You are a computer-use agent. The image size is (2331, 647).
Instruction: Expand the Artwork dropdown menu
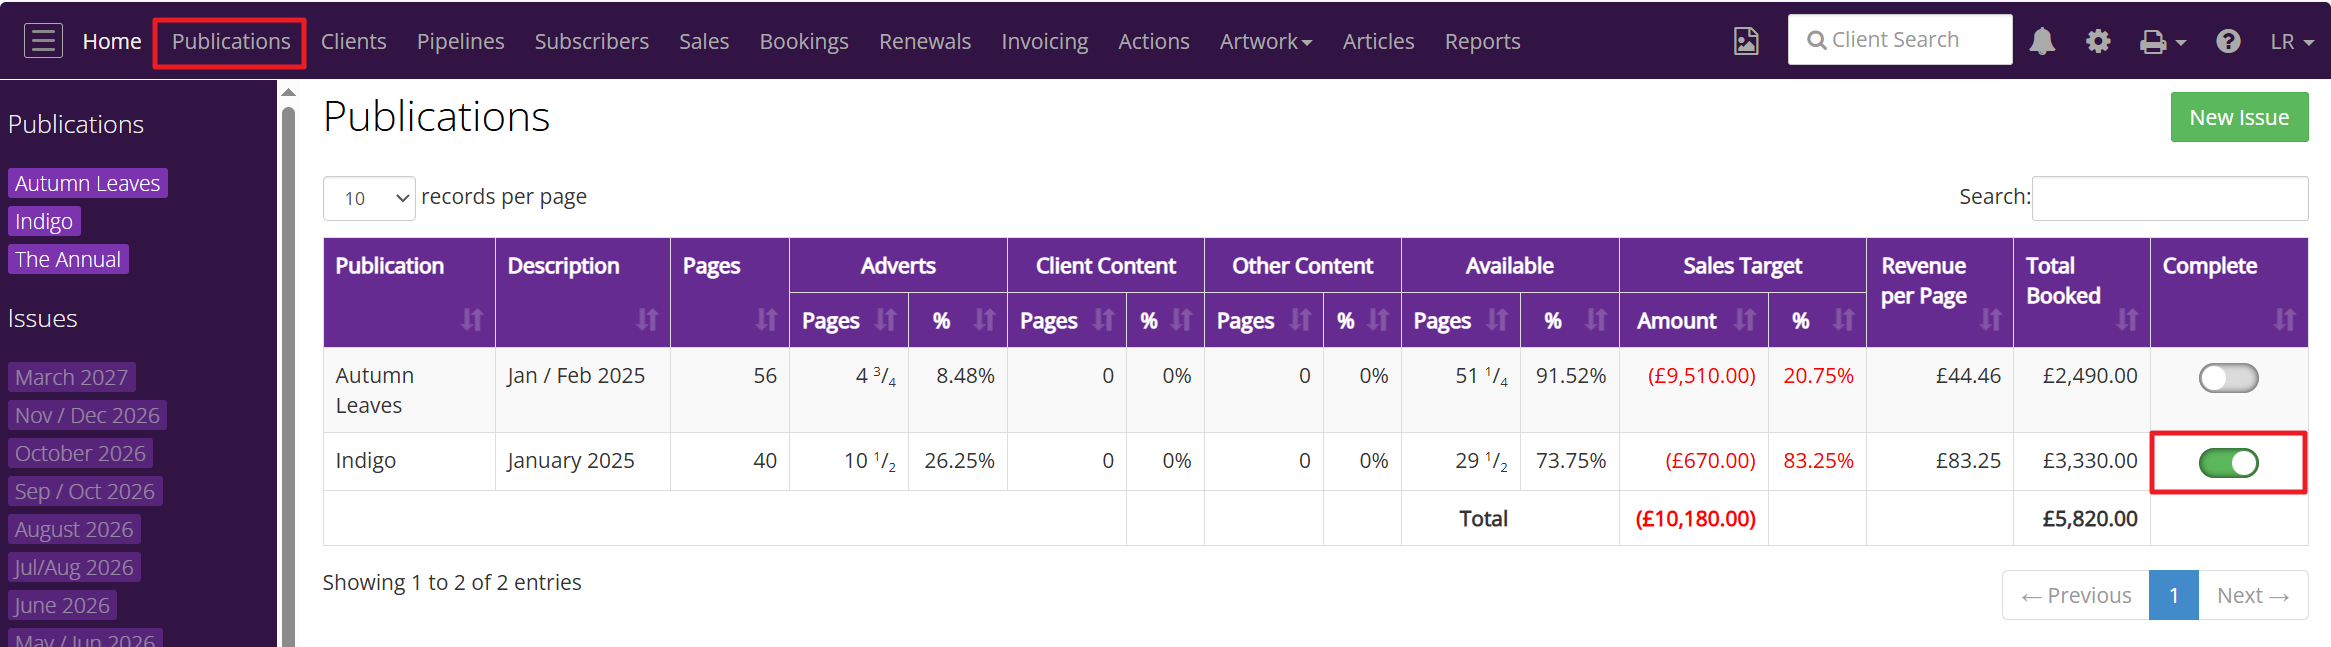point(1265,41)
